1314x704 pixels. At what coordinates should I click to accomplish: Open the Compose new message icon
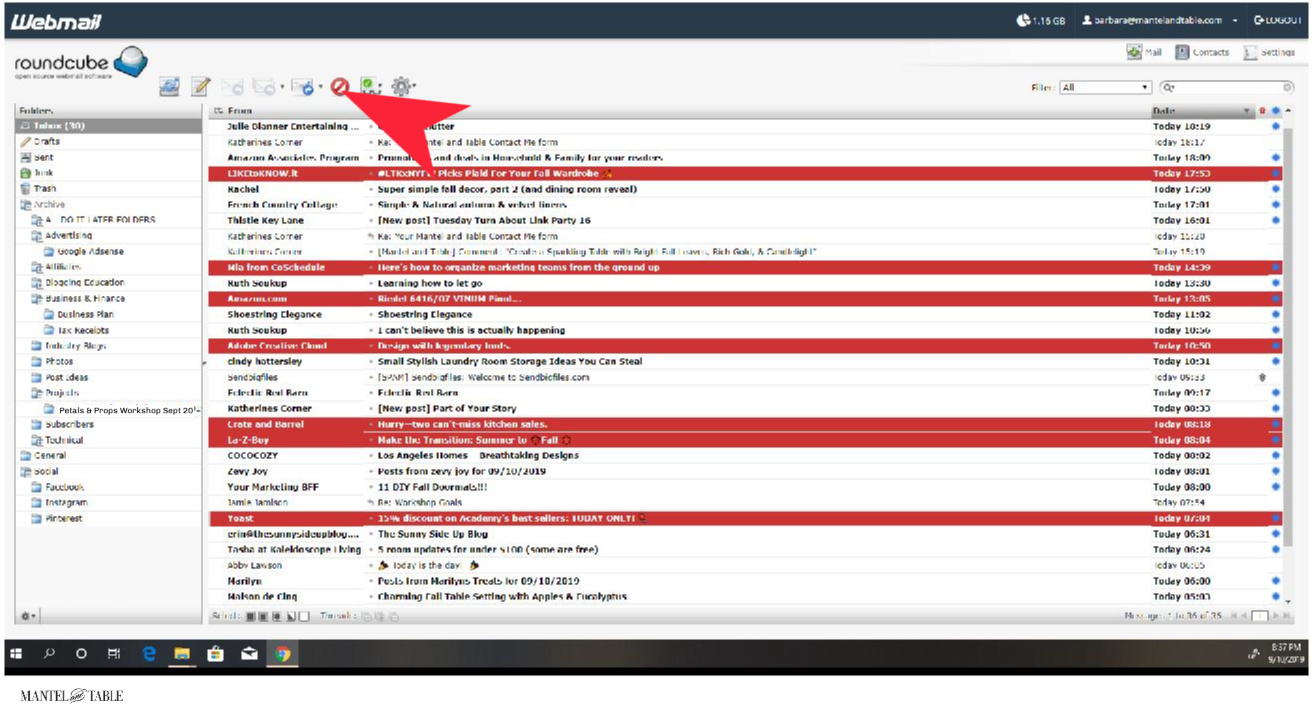coord(201,87)
